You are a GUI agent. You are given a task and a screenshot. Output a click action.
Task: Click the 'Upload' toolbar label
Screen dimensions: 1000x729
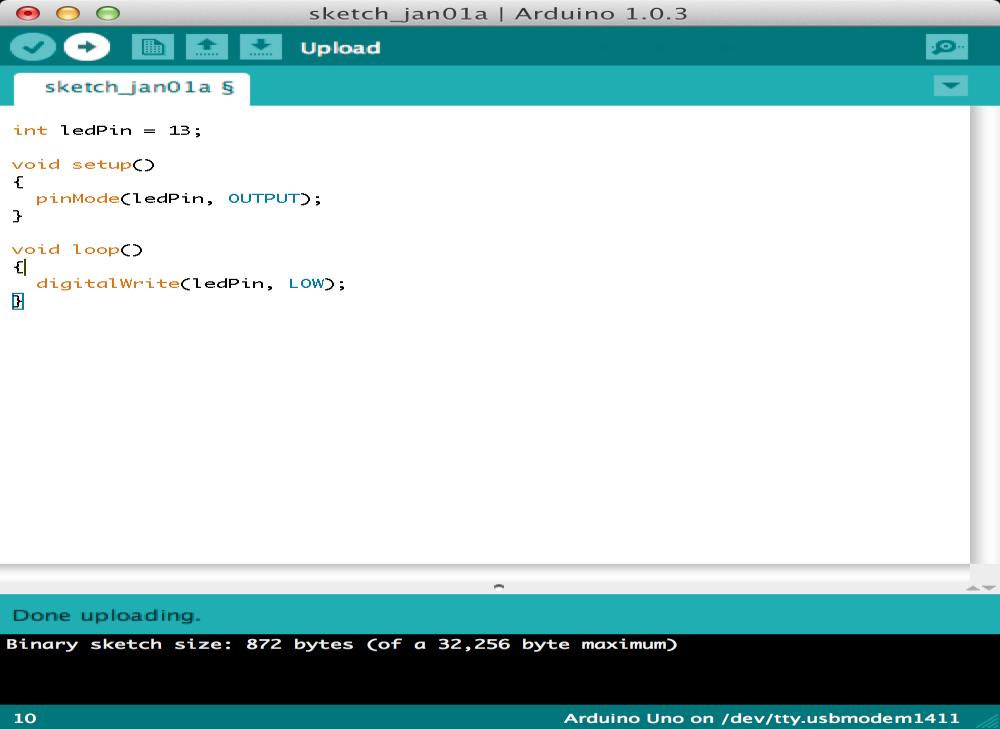[341, 48]
